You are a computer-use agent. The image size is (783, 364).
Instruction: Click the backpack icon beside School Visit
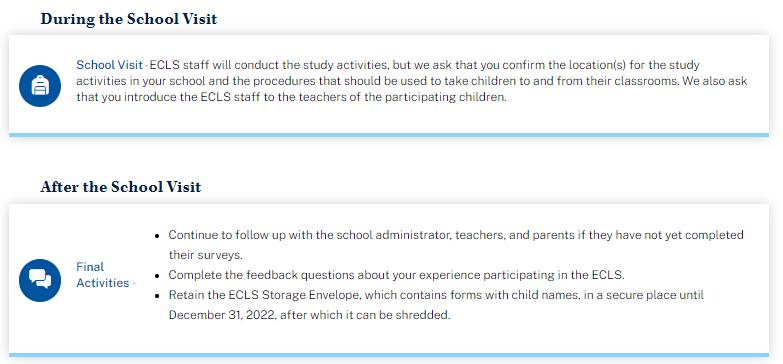[40, 86]
